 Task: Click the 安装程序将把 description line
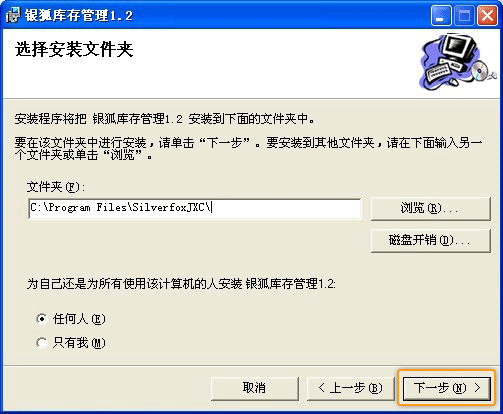pos(164,119)
